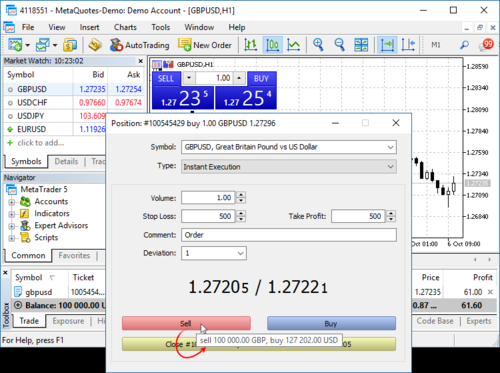Switch to Favorites tab in Navigator
Image resolution: width=500 pixels, height=373 pixels.
point(74,256)
